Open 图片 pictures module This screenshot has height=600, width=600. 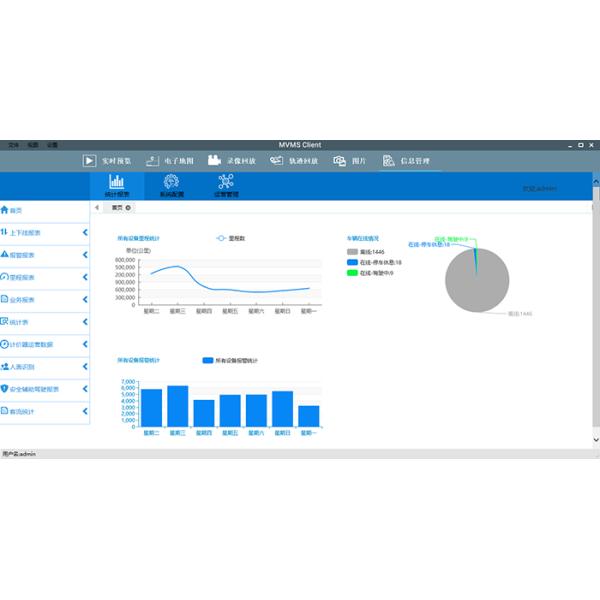point(350,160)
